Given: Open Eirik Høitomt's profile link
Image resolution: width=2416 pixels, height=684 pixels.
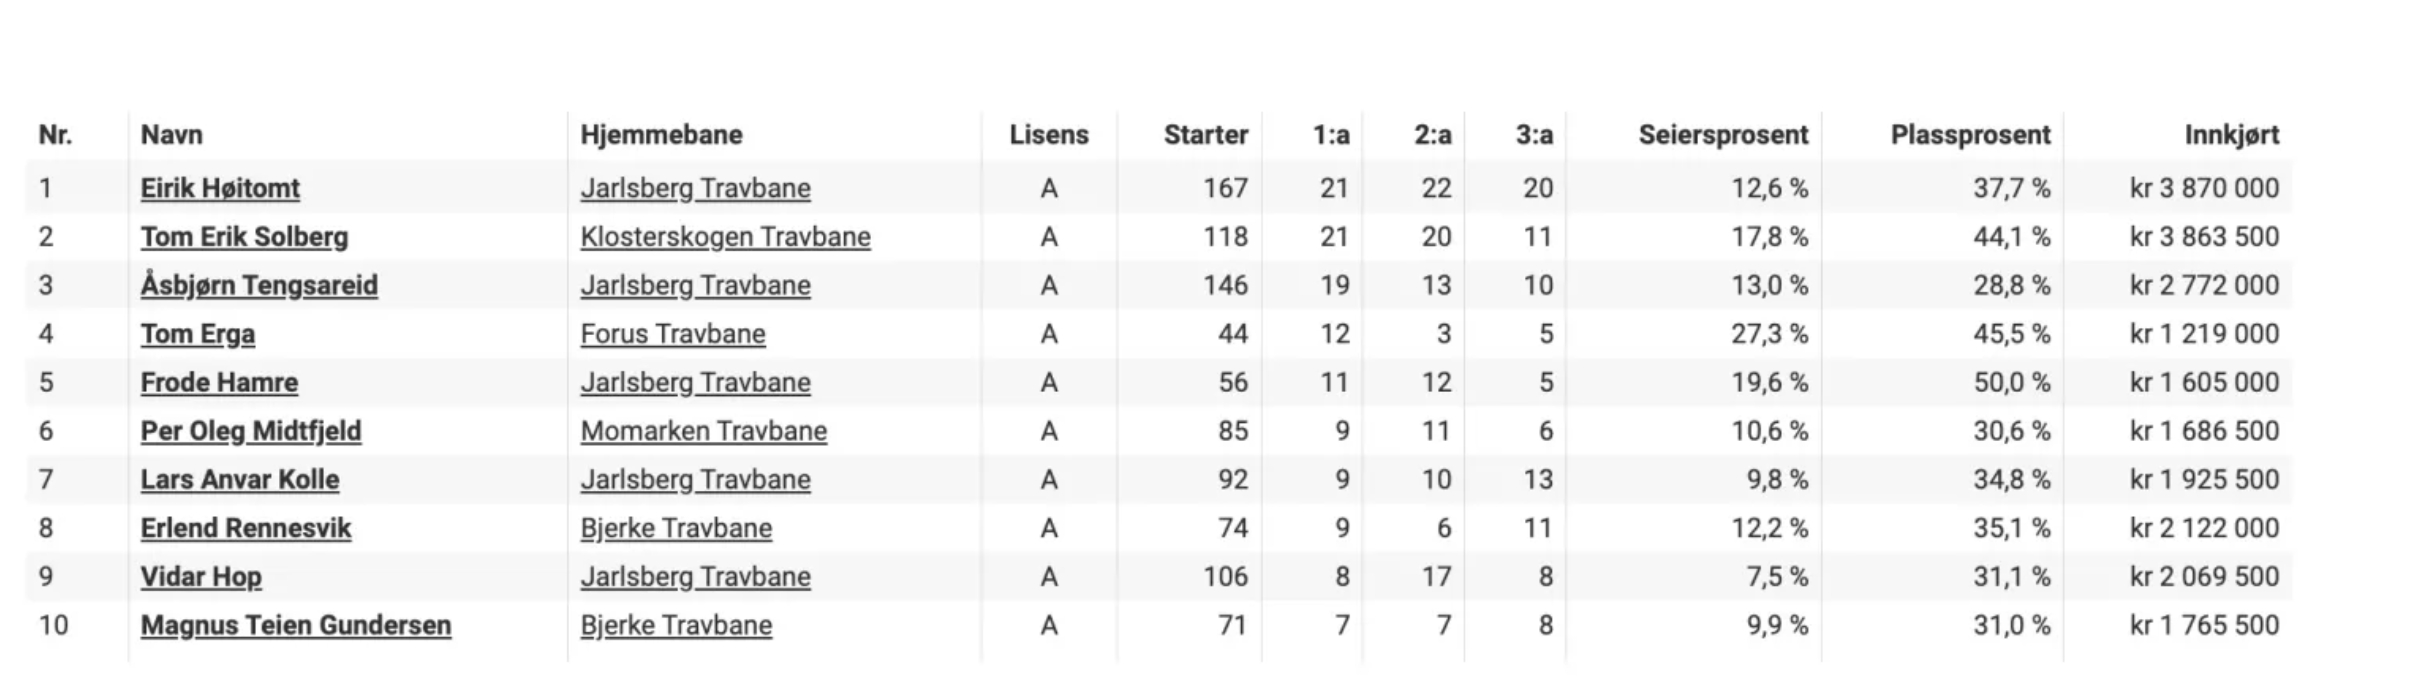Looking at the screenshot, I should click(x=220, y=188).
